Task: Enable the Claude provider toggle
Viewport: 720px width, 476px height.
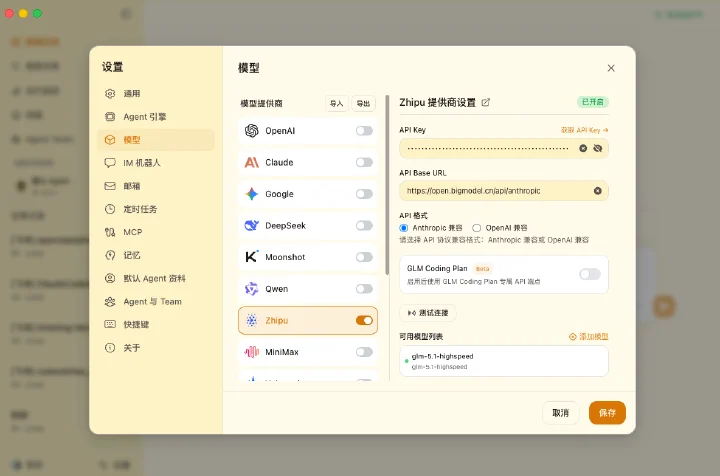Action: click(x=364, y=162)
